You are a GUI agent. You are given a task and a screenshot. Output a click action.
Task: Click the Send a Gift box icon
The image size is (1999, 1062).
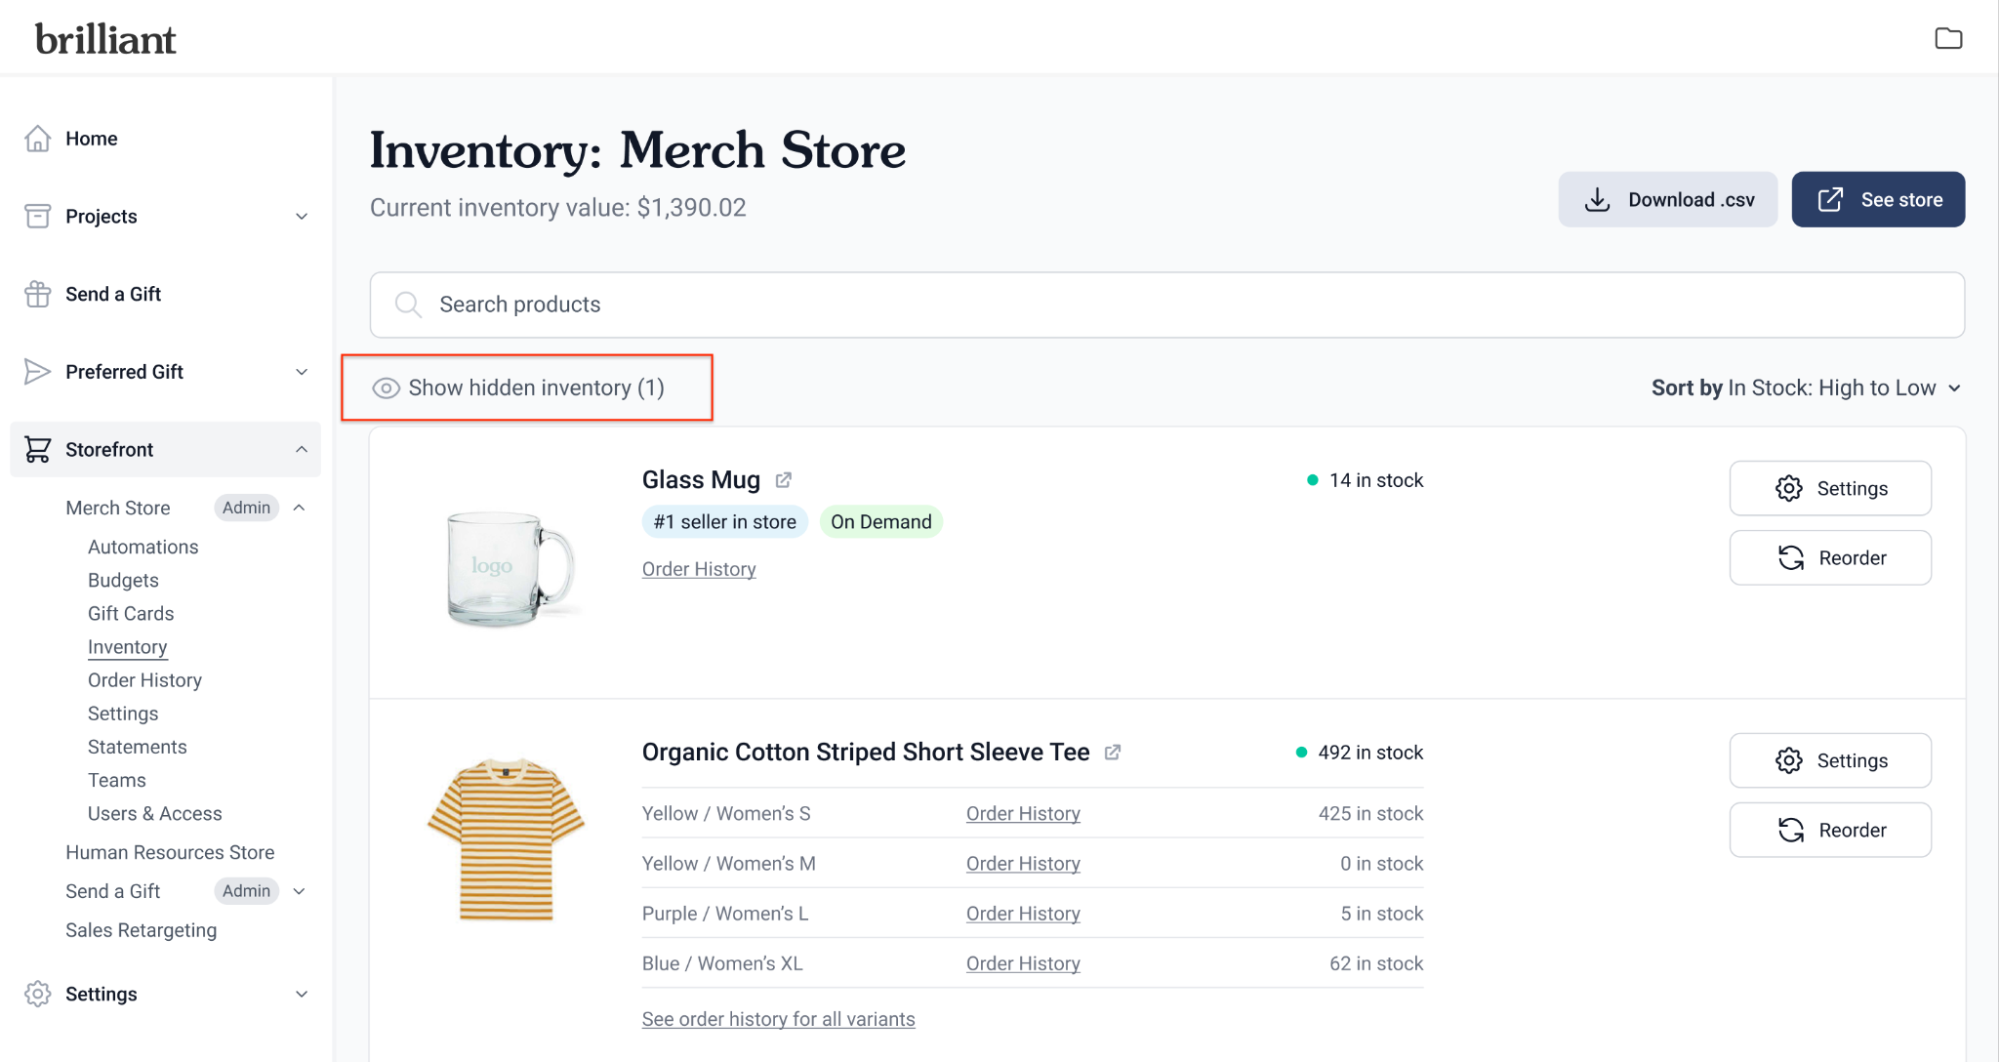click(38, 294)
